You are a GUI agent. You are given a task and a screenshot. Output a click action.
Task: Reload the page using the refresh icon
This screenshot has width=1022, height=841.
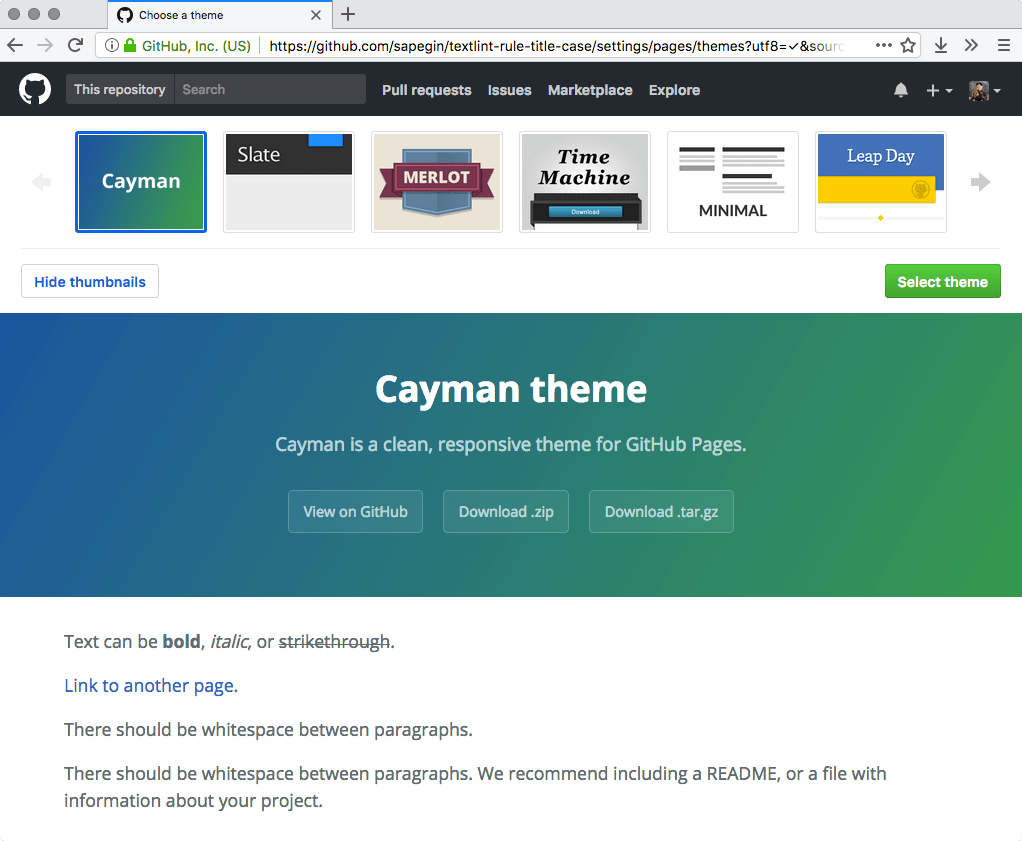point(76,45)
